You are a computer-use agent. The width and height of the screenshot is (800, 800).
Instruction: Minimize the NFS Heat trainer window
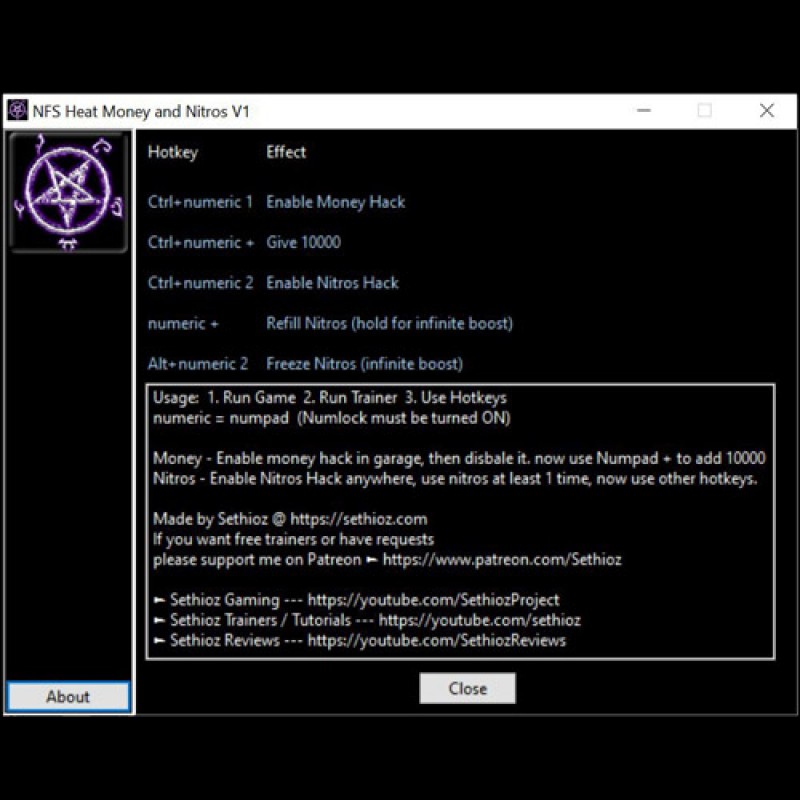point(644,111)
